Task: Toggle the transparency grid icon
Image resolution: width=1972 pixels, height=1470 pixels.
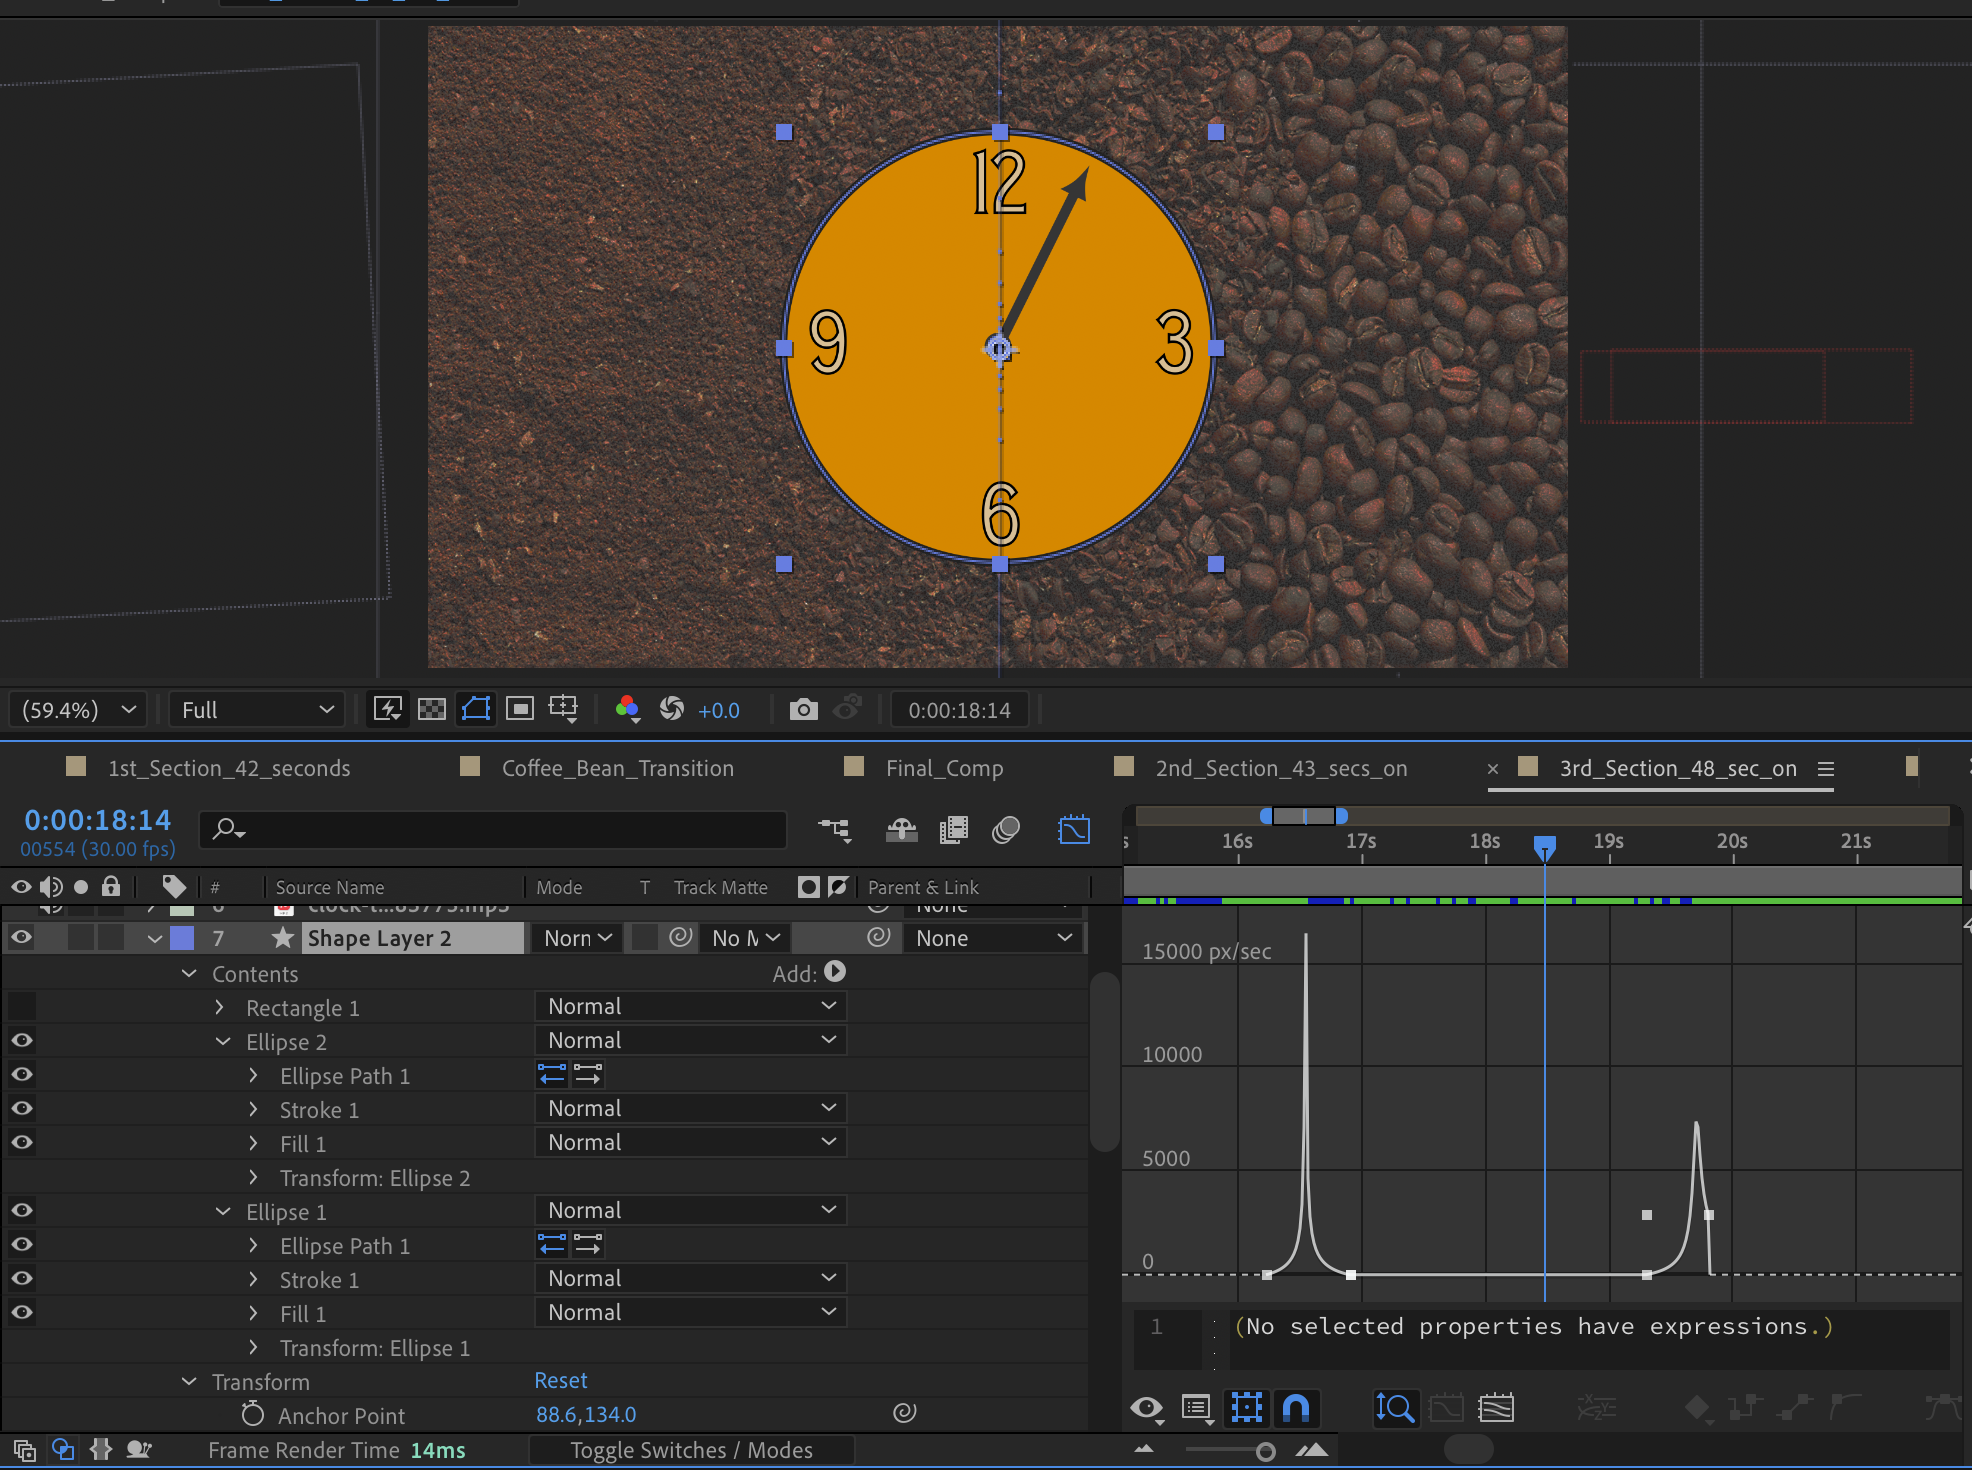Action: click(431, 710)
